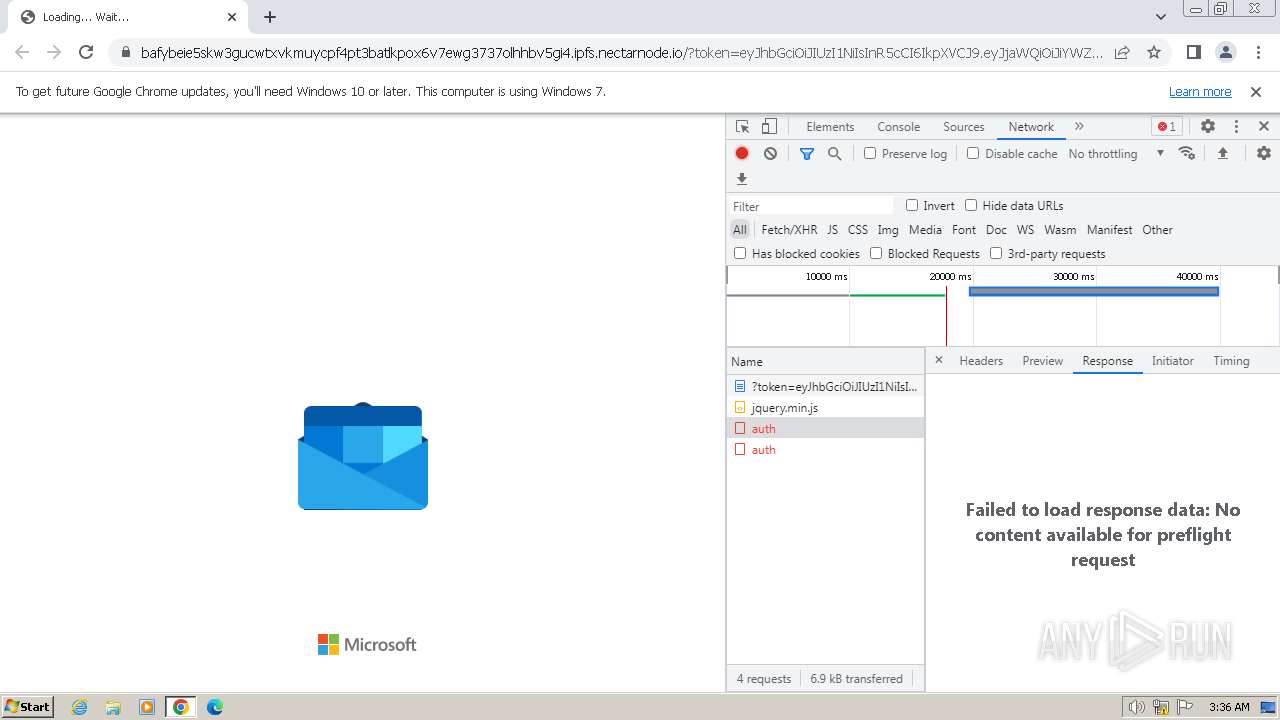The height and width of the screenshot is (720, 1280).
Task: Switch to the Sources tab
Action: pyautogui.click(x=963, y=126)
